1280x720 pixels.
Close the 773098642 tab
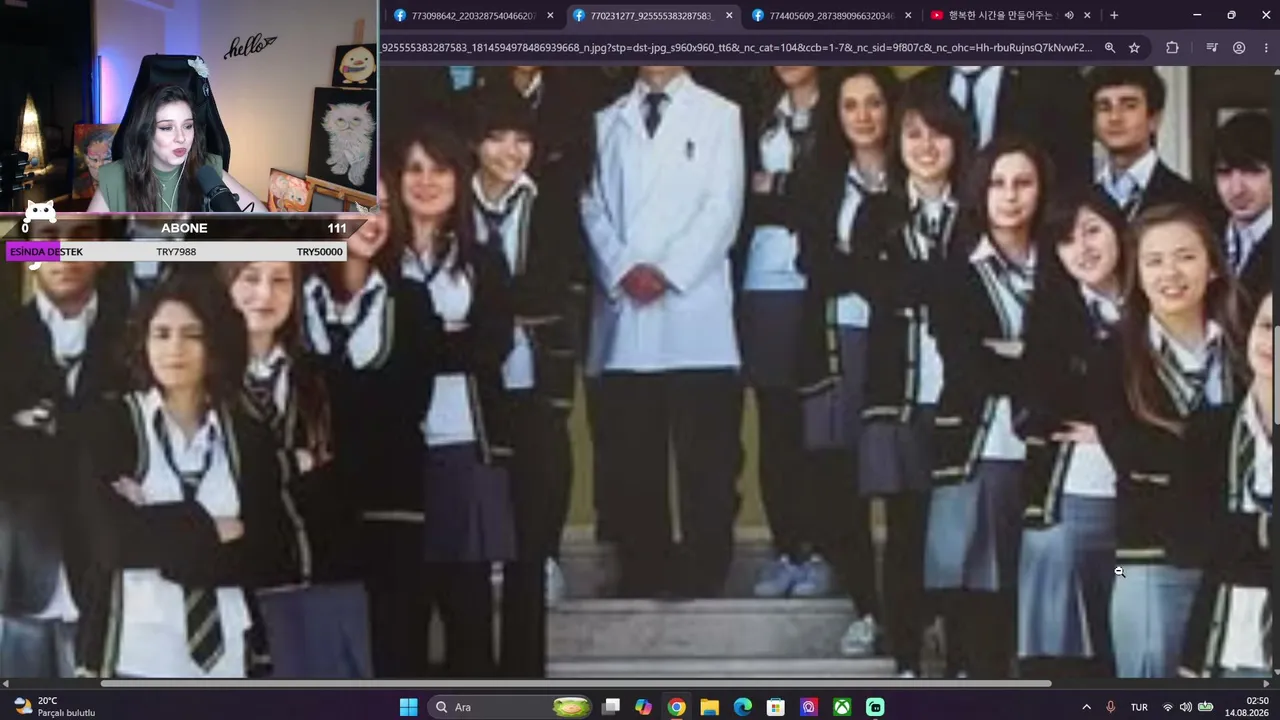coord(550,15)
